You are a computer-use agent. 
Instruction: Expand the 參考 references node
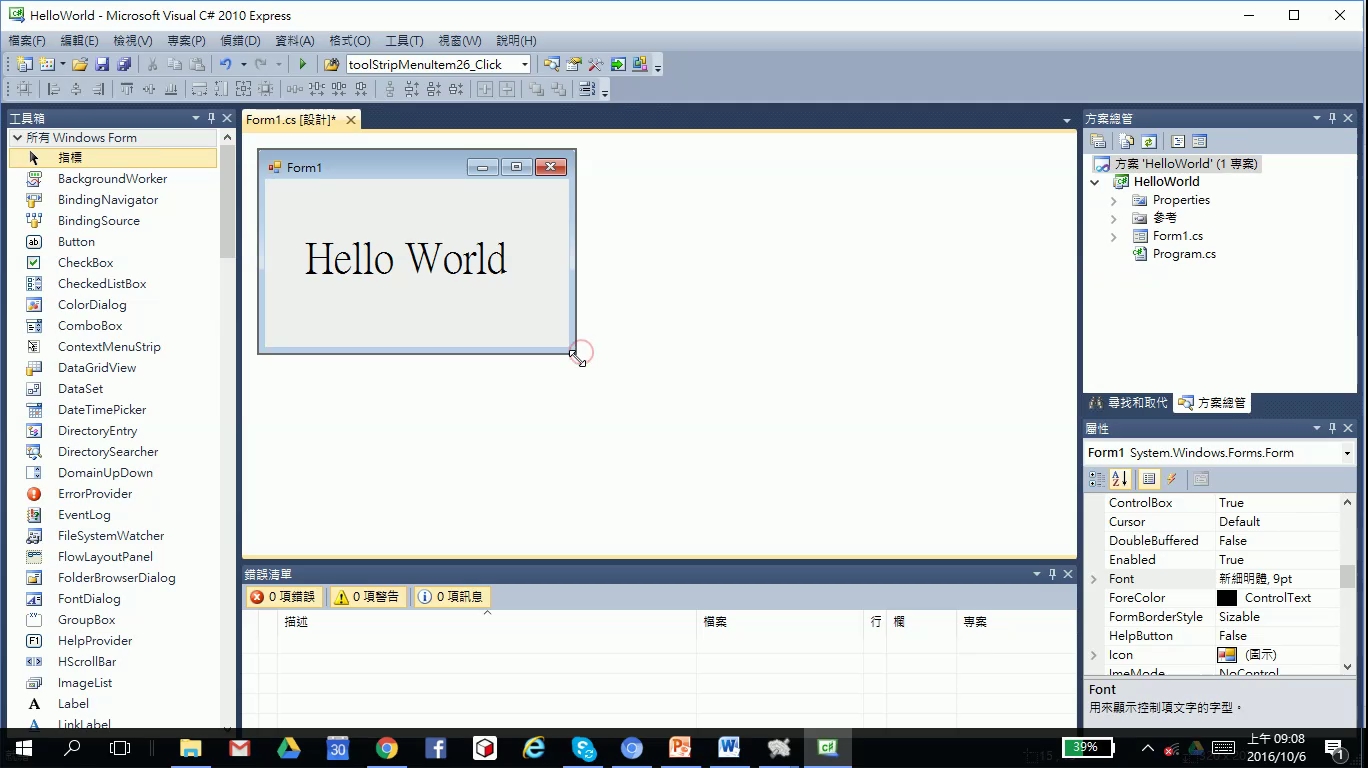click(1113, 218)
